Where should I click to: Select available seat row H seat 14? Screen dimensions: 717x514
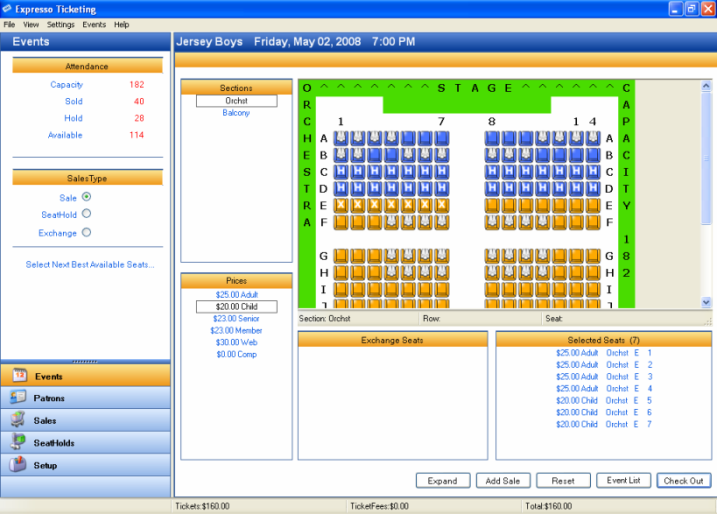tap(593, 273)
